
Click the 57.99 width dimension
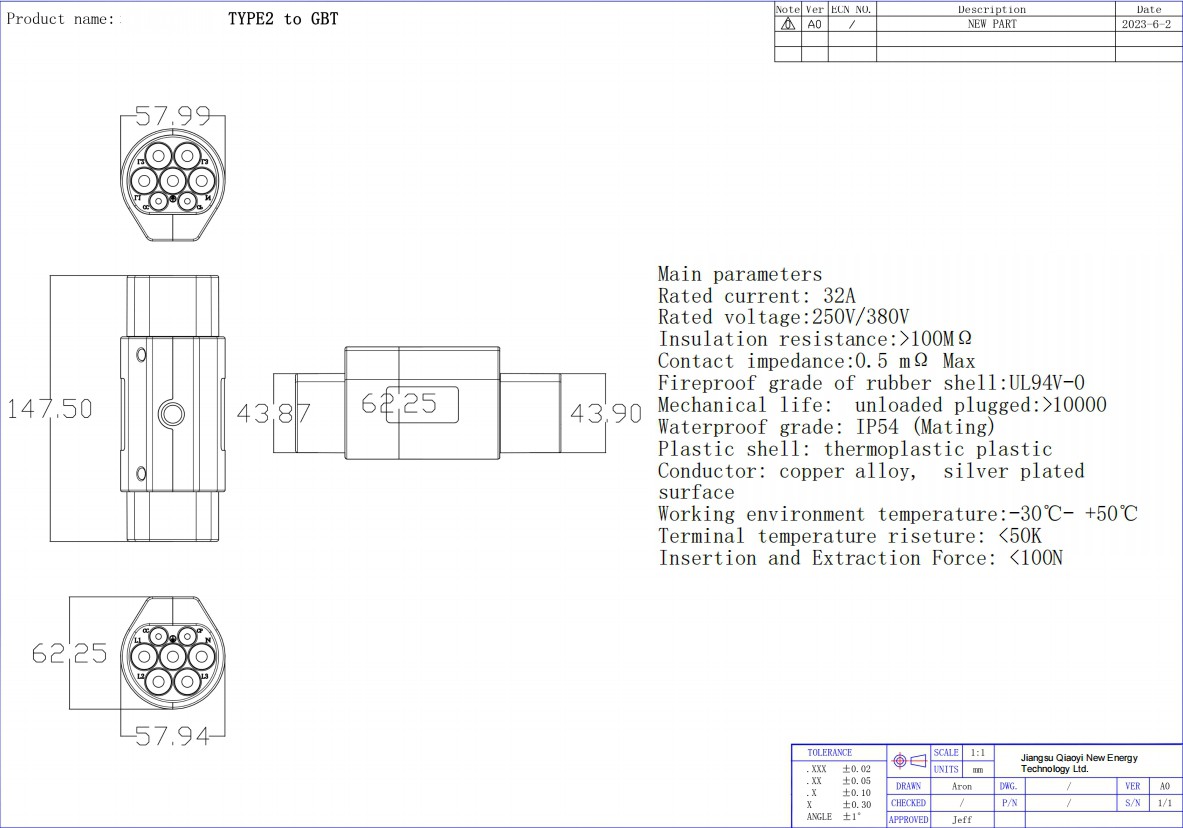173,117
